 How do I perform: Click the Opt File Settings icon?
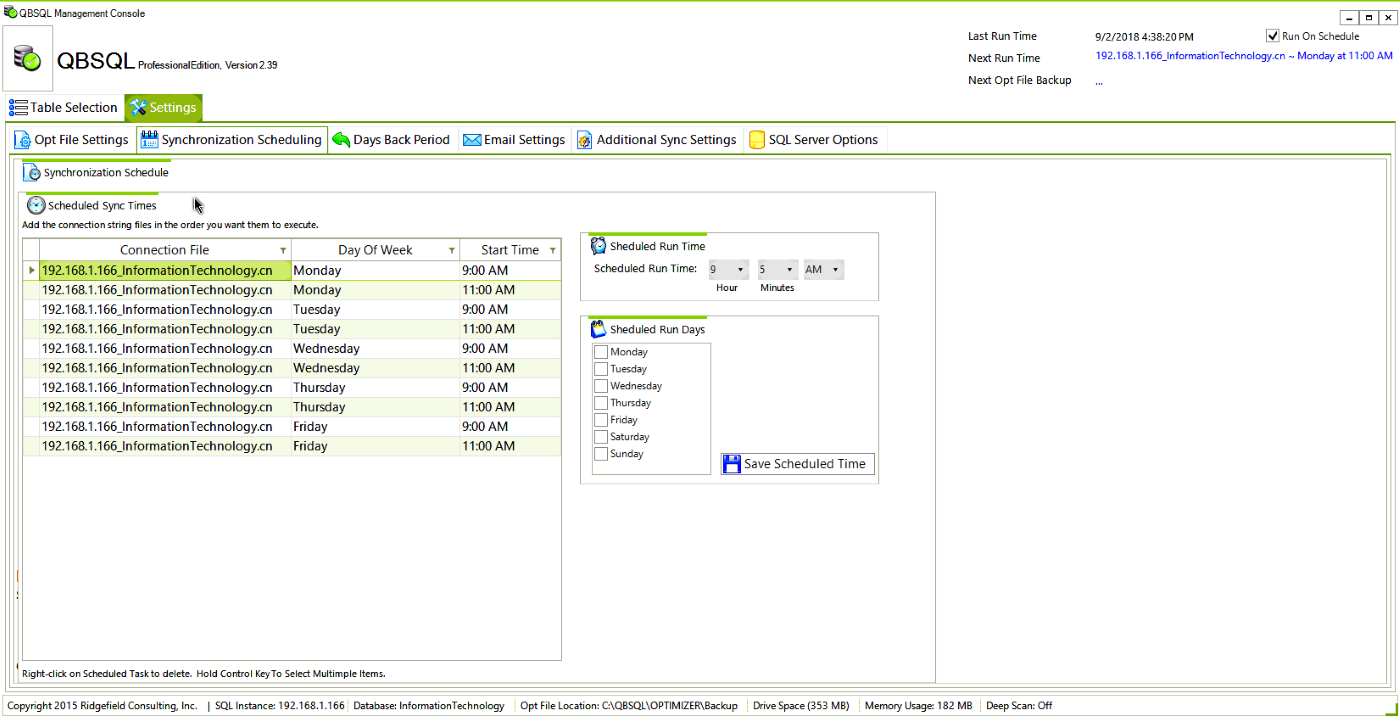22,140
